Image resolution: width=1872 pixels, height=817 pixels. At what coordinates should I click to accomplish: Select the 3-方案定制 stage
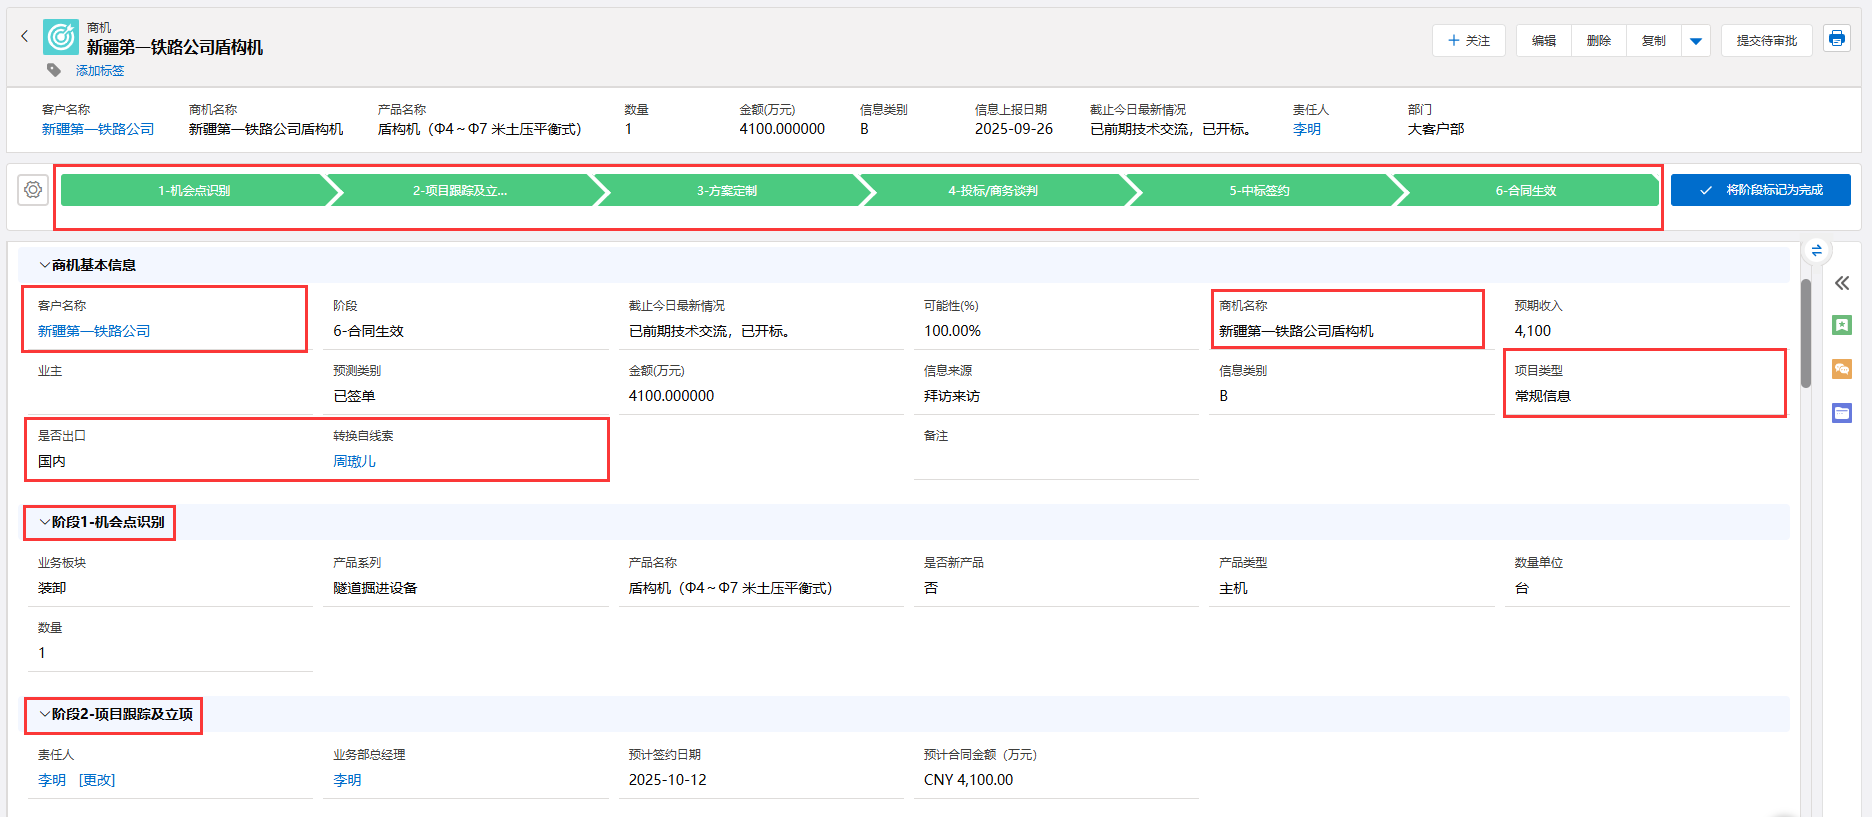point(727,190)
